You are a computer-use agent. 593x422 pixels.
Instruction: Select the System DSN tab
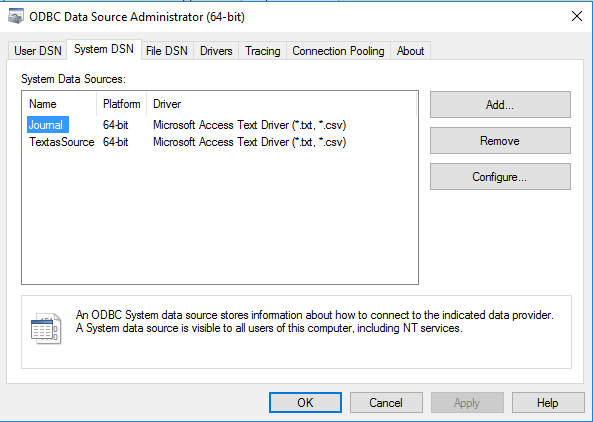click(x=104, y=49)
